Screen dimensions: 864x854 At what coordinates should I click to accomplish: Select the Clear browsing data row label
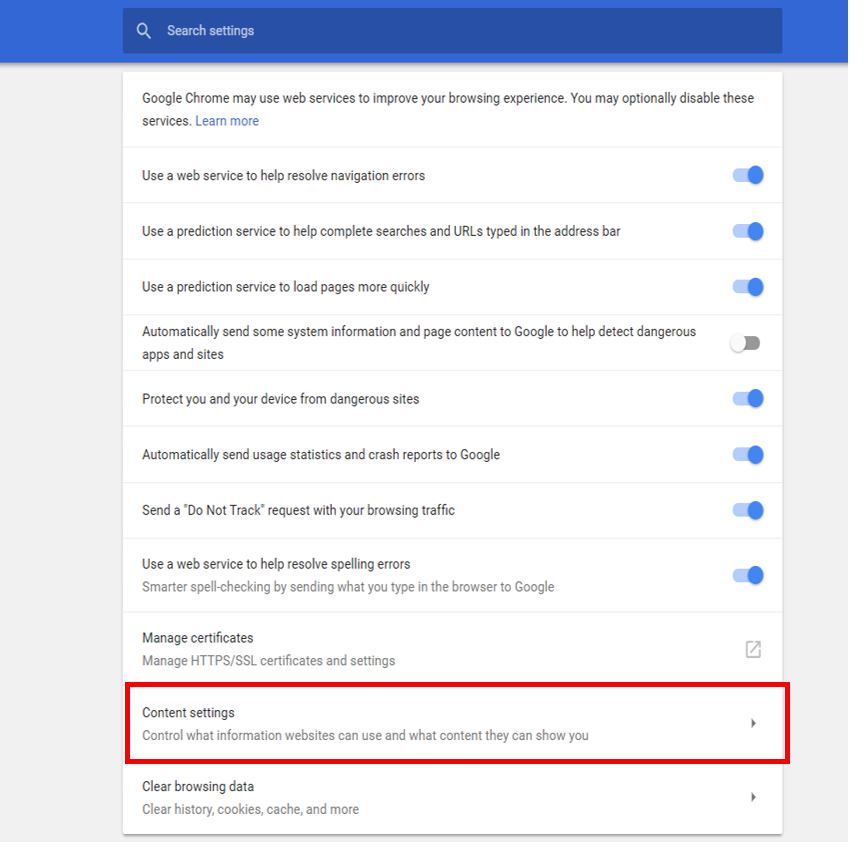[198, 787]
